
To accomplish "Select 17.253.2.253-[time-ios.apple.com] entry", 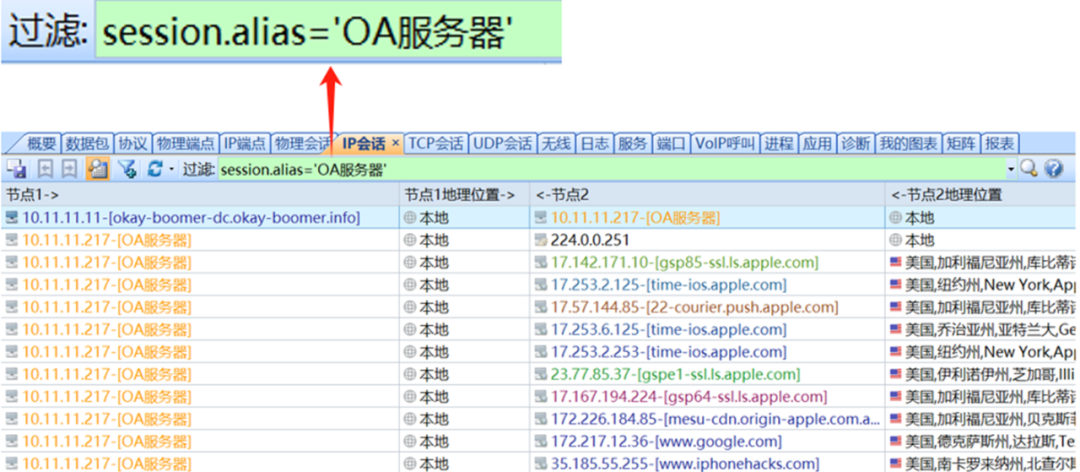I will [x=669, y=352].
